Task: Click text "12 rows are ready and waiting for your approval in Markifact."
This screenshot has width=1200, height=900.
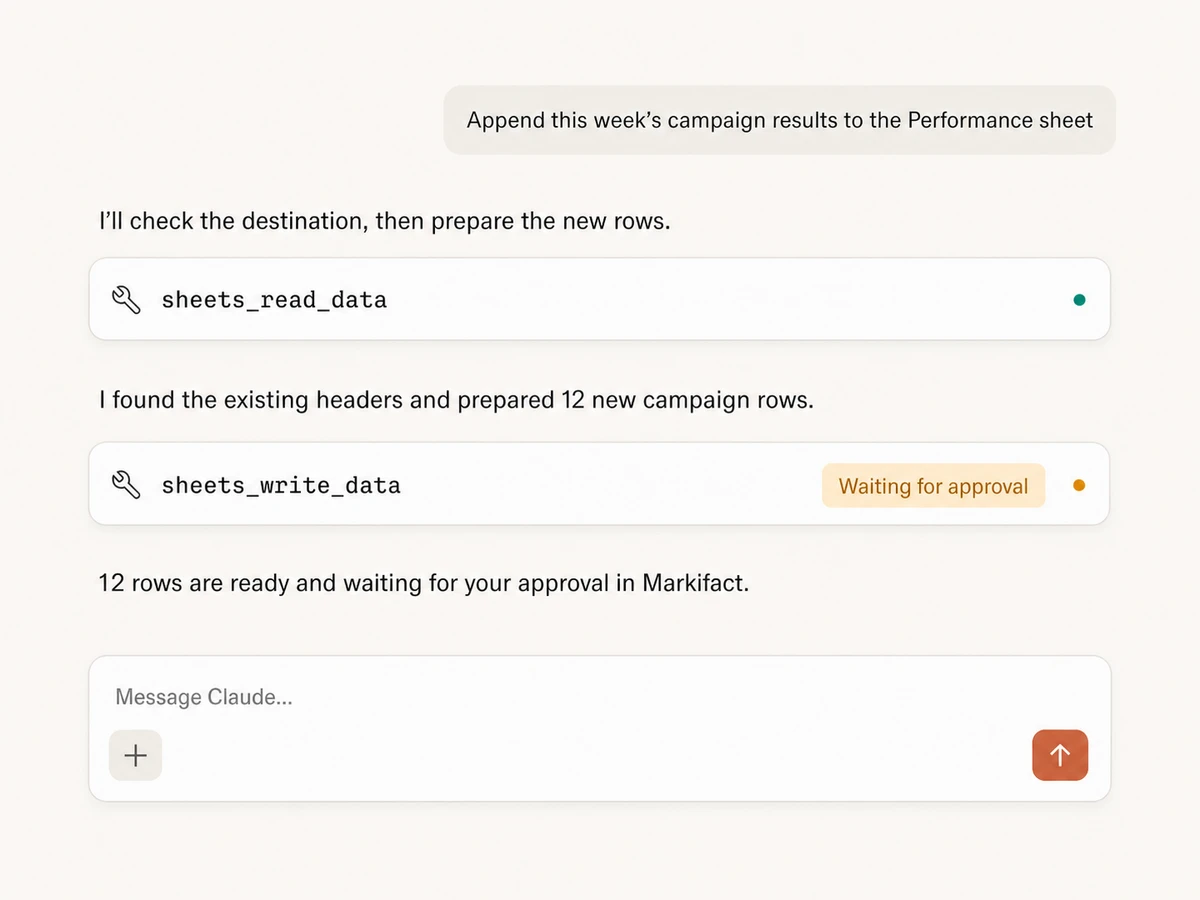Action: pyautogui.click(x=423, y=582)
